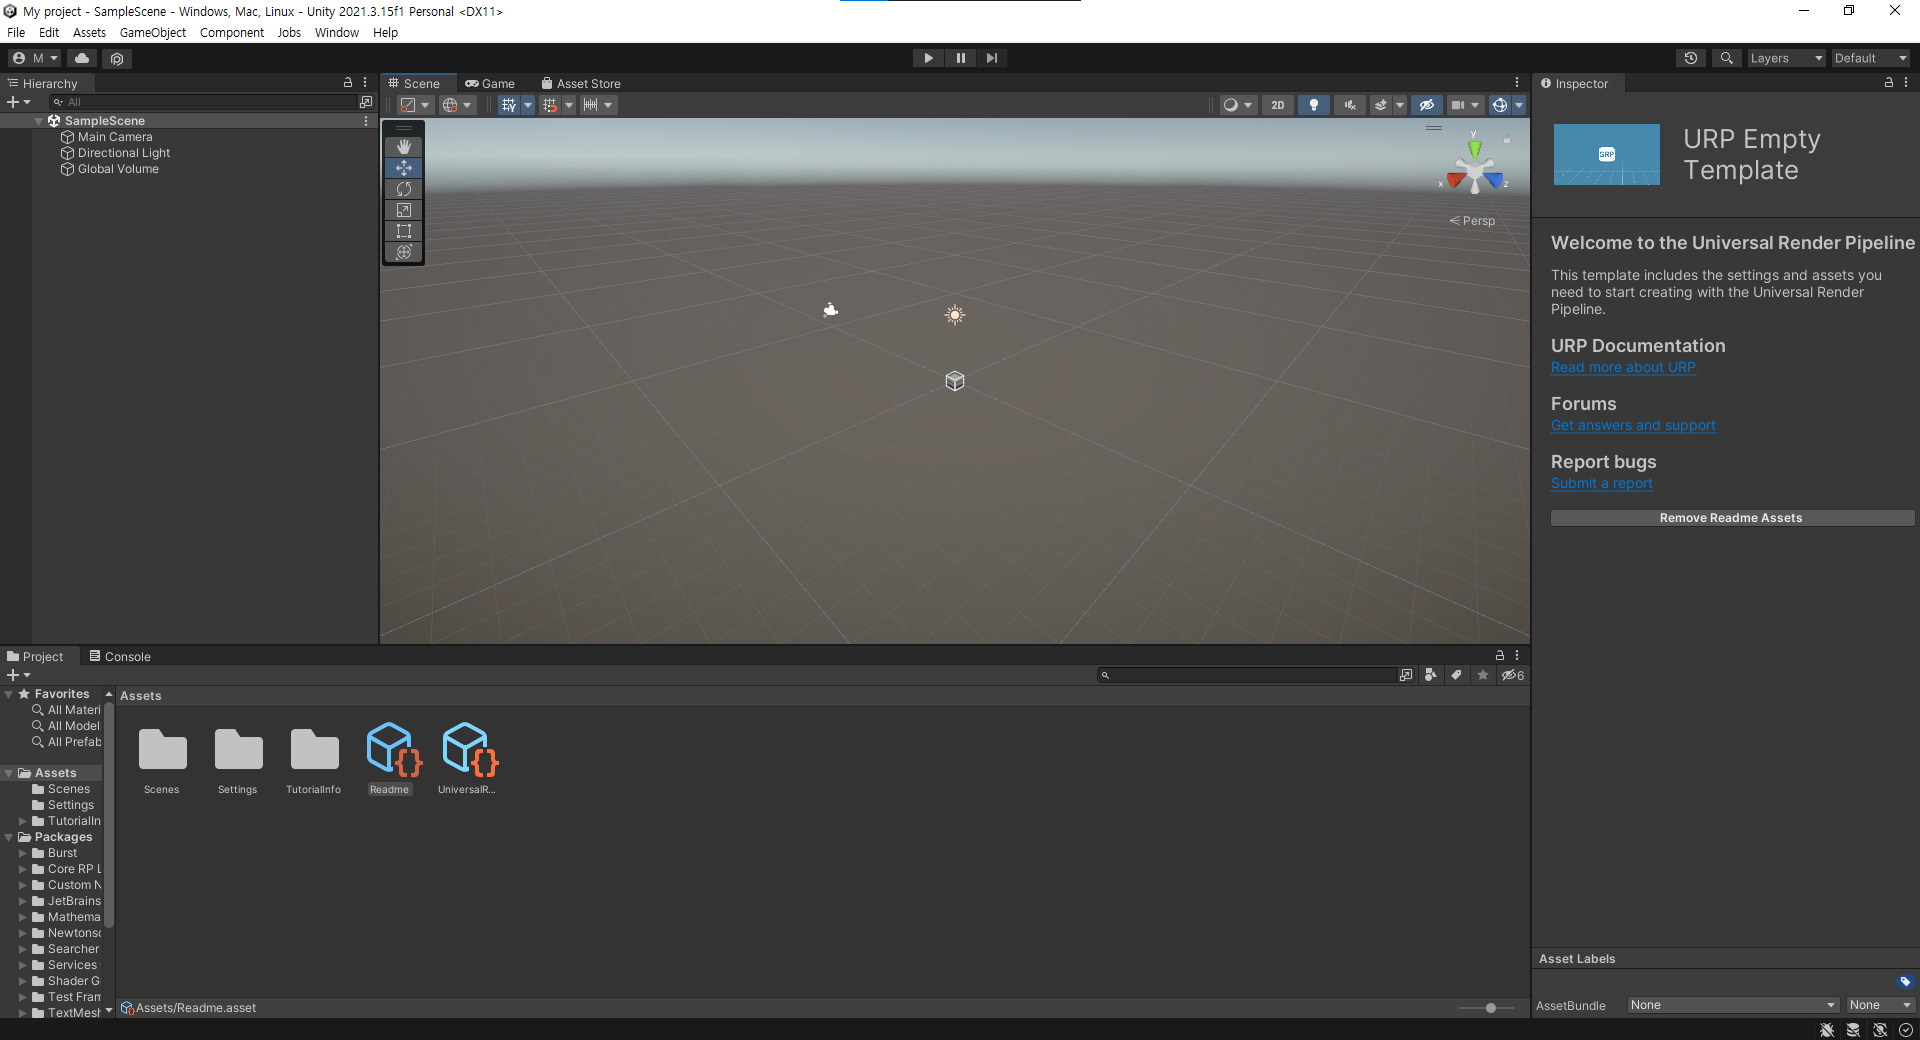The width and height of the screenshot is (1920, 1040).
Task: Open AssetBundle name dropdown
Action: click(1733, 1005)
